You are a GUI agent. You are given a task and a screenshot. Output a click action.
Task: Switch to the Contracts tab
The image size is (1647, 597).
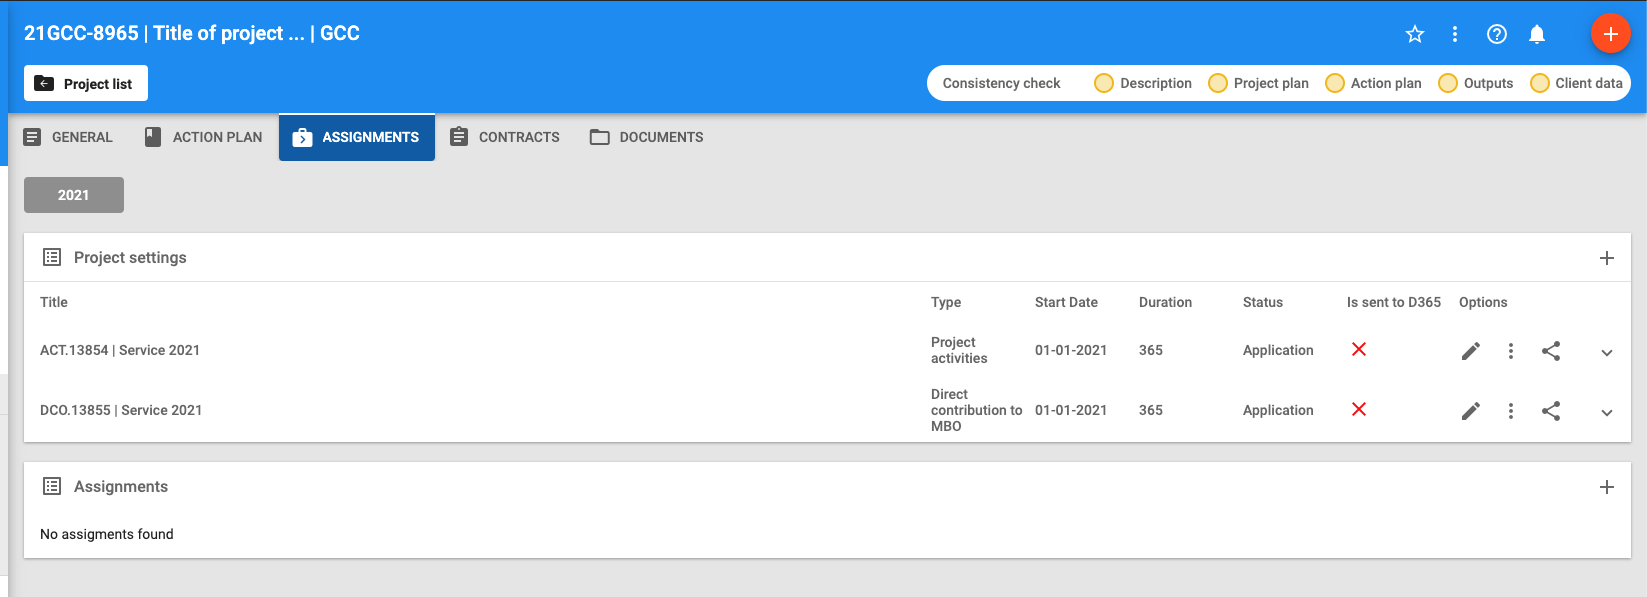pos(505,137)
